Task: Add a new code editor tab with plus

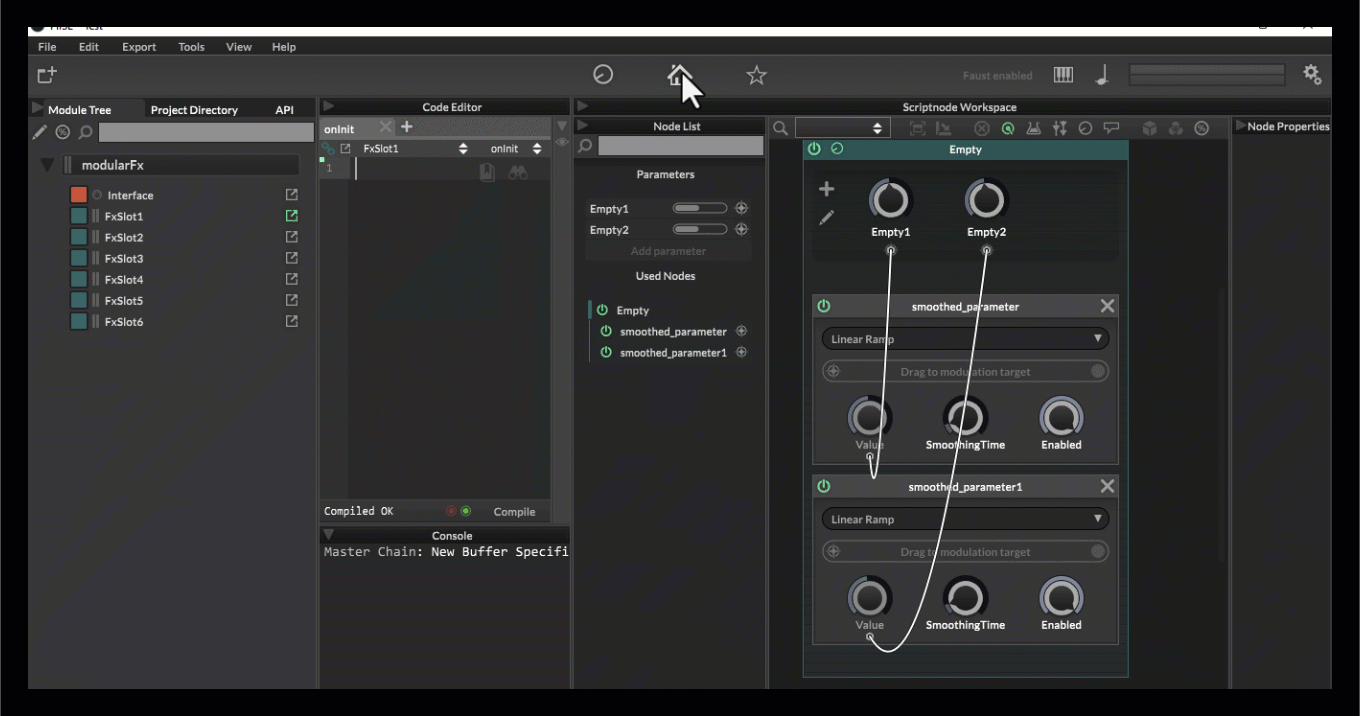Action: point(406,127)
